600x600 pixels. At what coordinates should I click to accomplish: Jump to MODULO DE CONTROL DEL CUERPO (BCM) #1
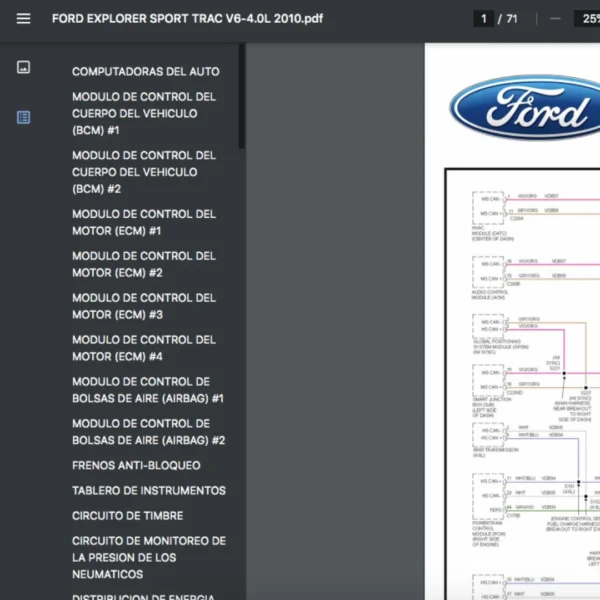tap(143, 113)
